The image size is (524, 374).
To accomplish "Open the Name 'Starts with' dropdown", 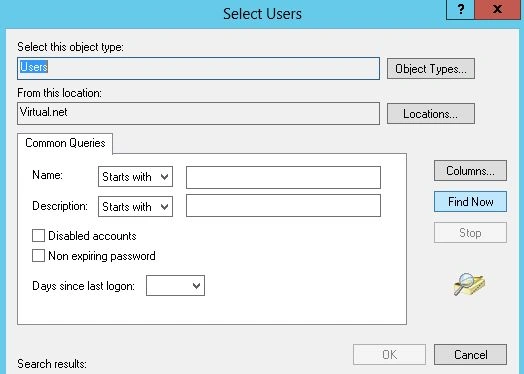I will point(135,176).
